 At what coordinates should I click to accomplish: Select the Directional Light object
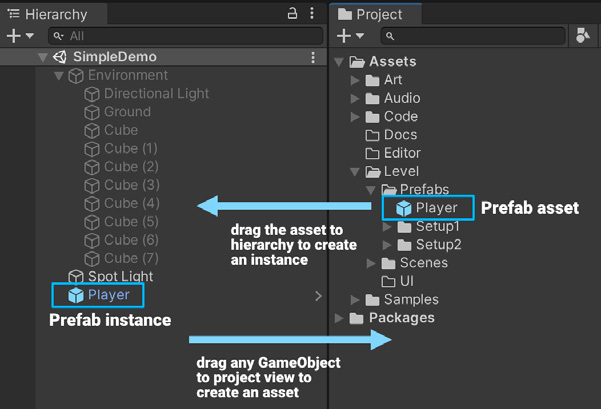click(x=147, y=94)
